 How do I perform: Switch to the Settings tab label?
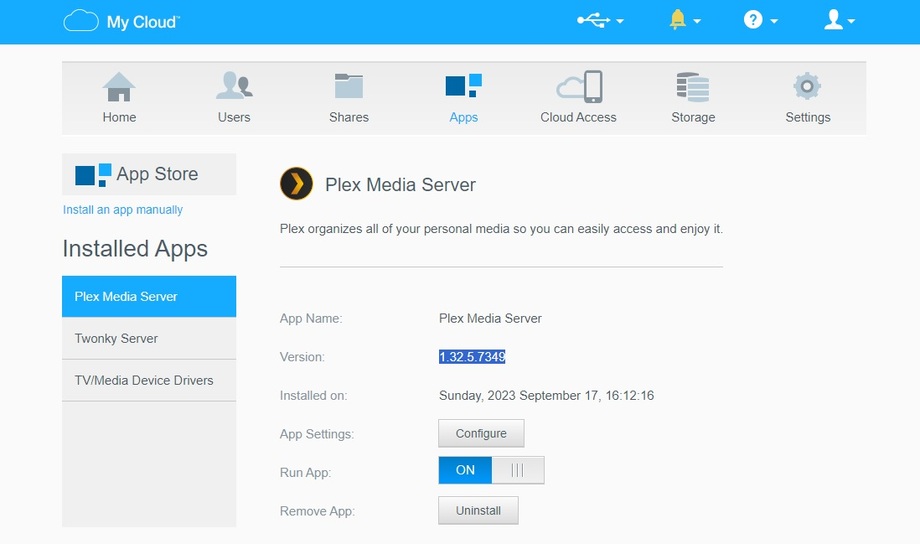808,117
